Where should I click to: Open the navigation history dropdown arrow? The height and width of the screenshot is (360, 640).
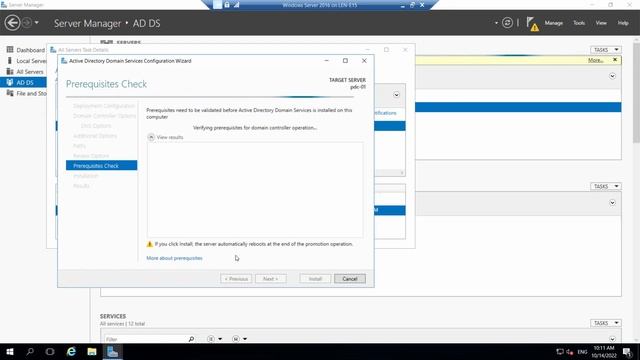37,22
